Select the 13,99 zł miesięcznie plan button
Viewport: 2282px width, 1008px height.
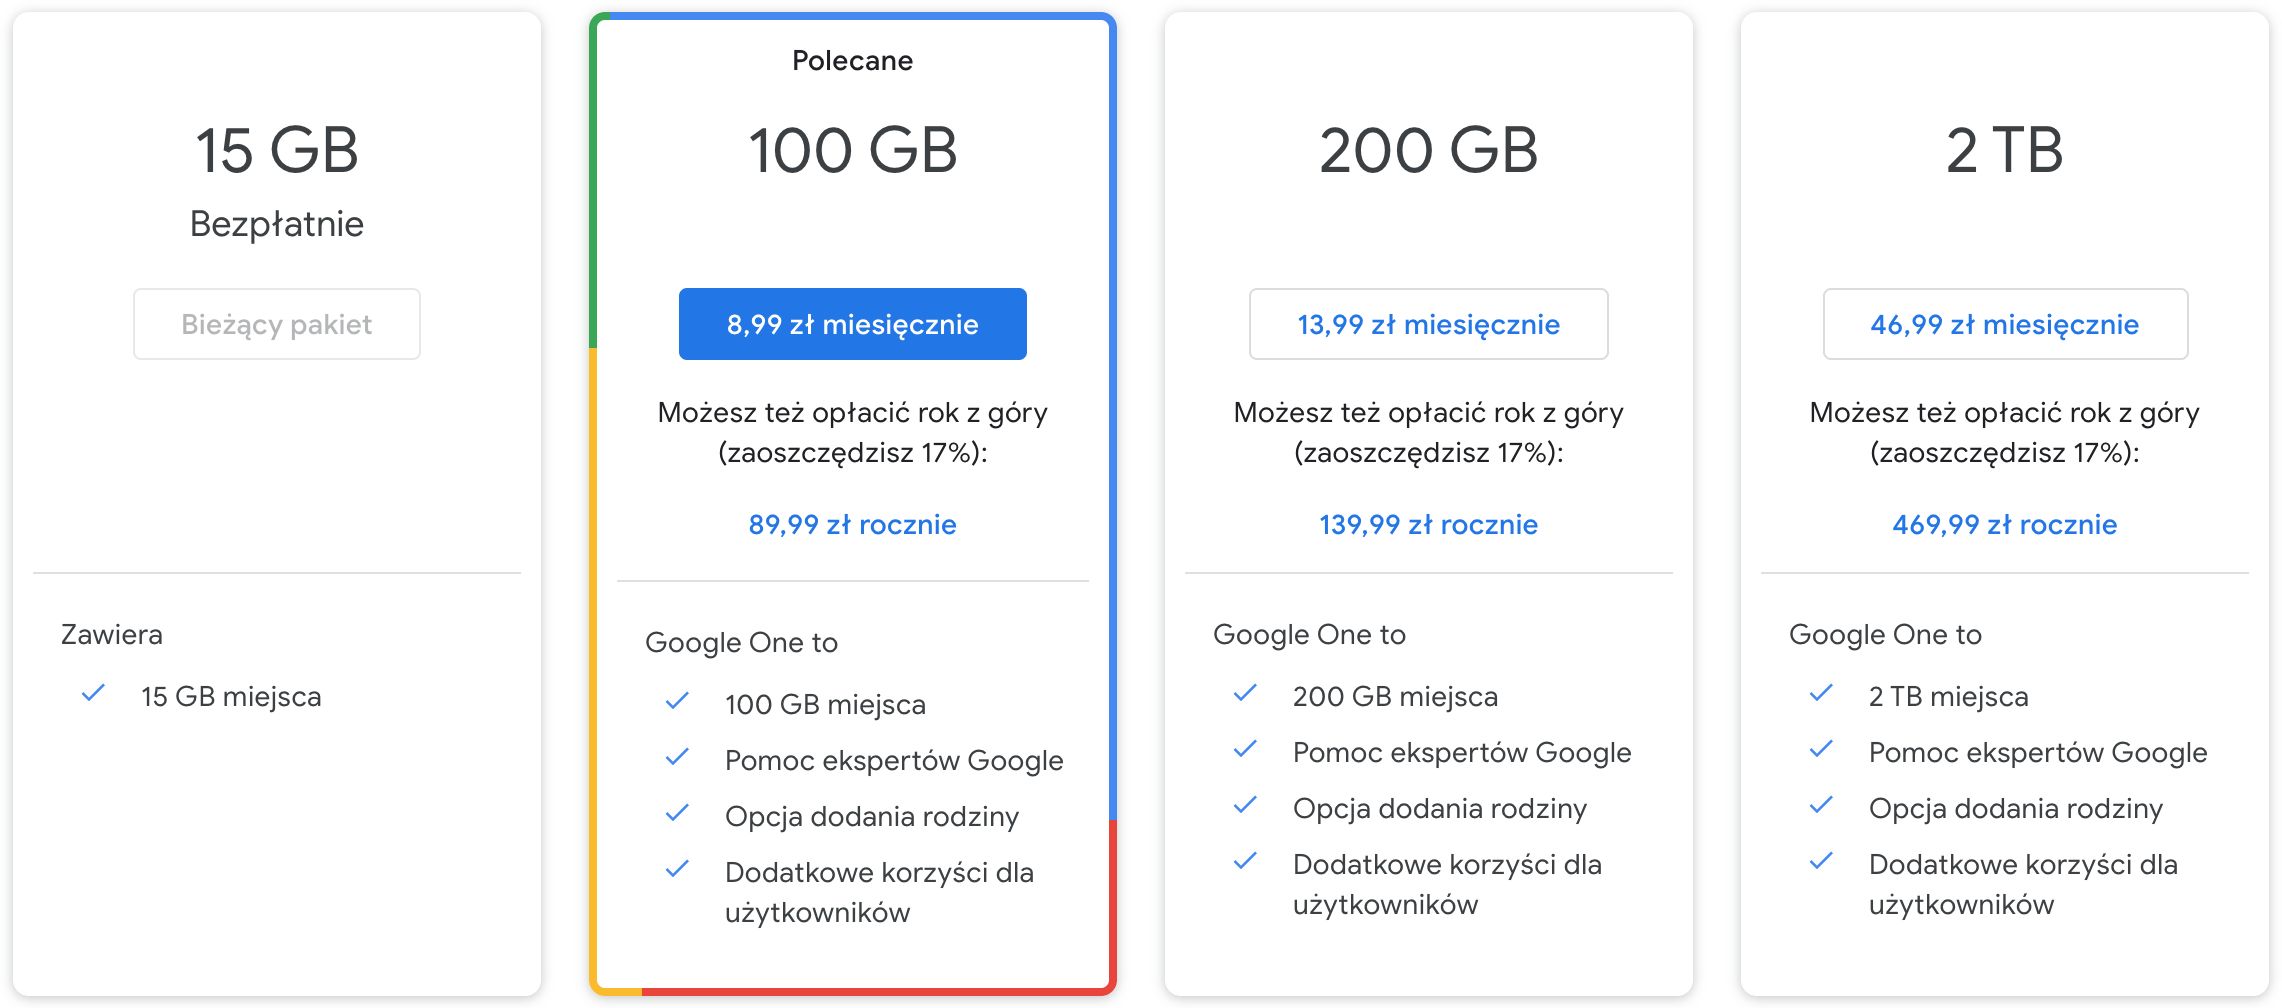[x=1428, y=324]
